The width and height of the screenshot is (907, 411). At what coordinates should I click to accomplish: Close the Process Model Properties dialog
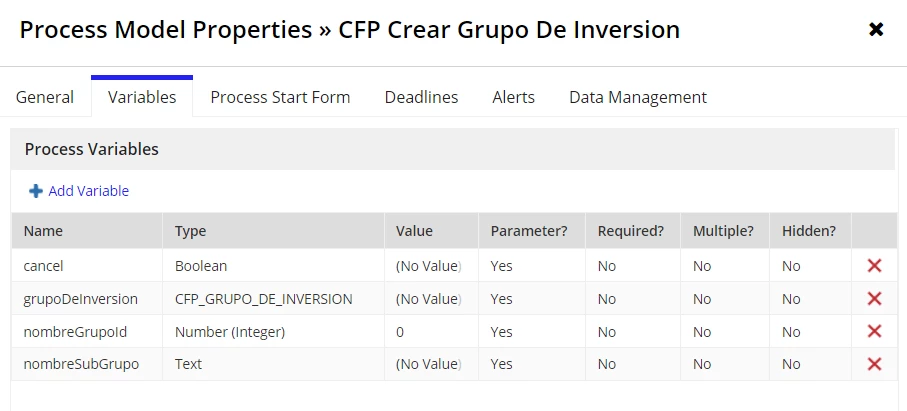(x=876, y=29)
